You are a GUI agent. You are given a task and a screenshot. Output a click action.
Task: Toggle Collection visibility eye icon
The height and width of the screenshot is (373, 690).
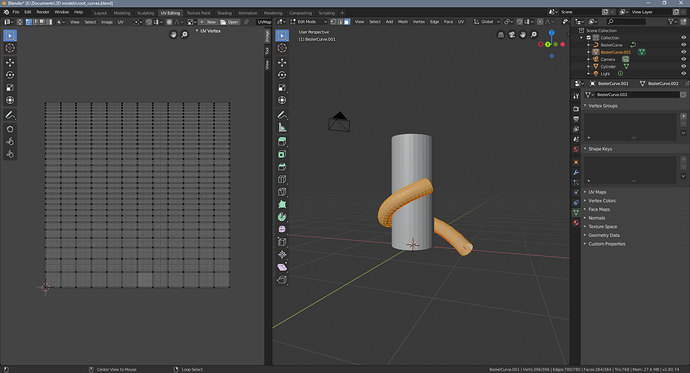click(x=683, y=38)
